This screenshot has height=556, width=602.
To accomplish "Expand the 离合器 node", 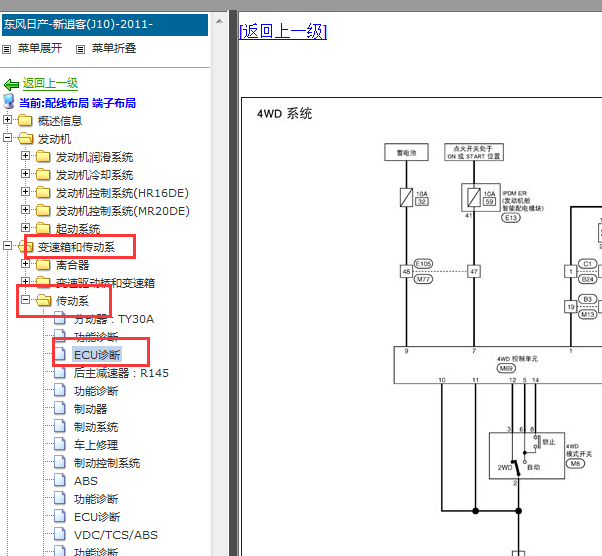I will point(25,263).
